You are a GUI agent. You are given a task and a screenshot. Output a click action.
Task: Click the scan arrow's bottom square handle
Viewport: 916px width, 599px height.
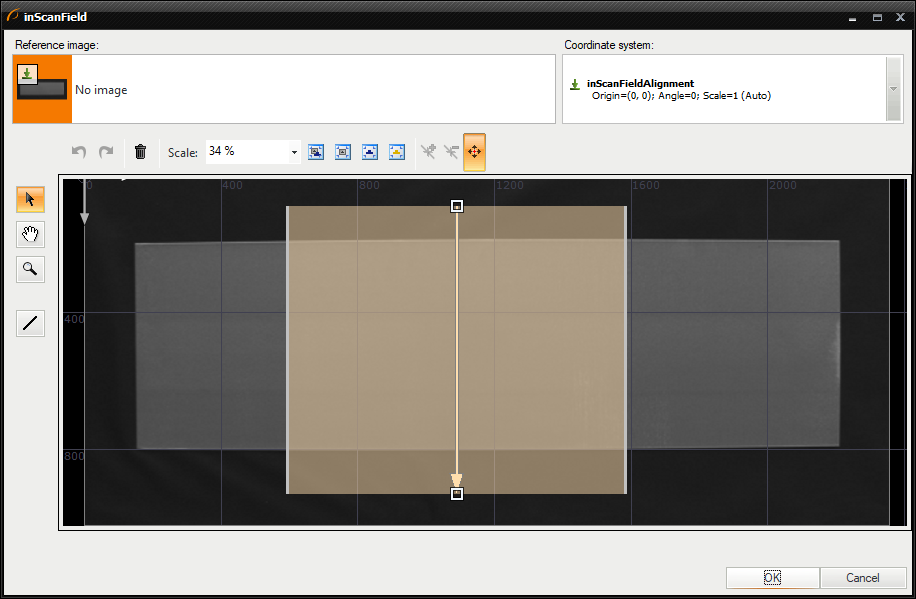[x=457, y=494]
